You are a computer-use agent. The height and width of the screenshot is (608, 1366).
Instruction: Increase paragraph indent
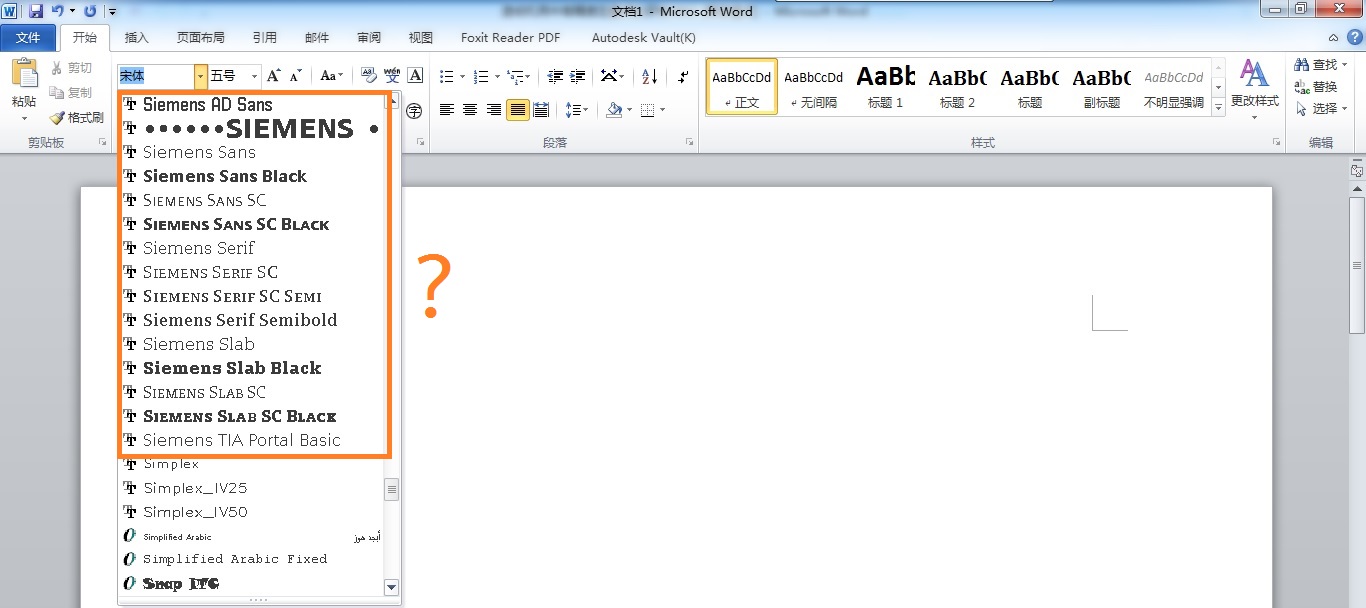[579, 76]
